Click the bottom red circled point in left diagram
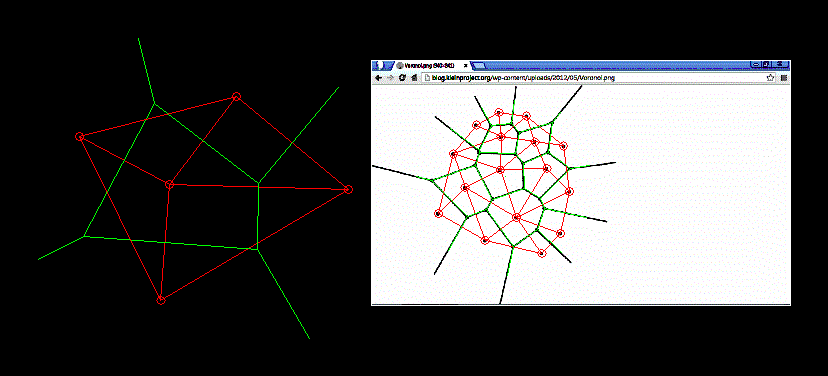The image size is (828, 376). tap(161, 300)
